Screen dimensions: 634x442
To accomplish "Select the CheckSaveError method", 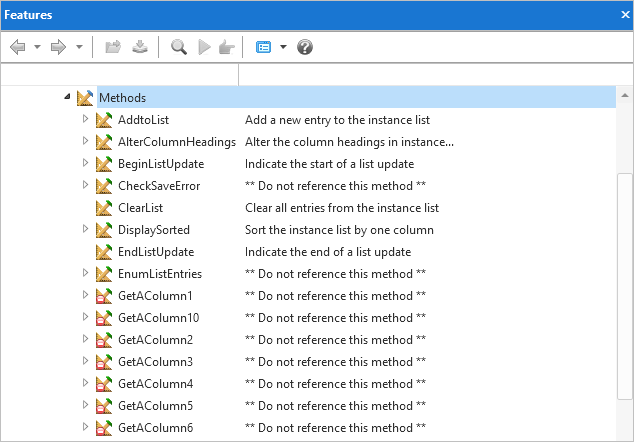I will (159, 186).
